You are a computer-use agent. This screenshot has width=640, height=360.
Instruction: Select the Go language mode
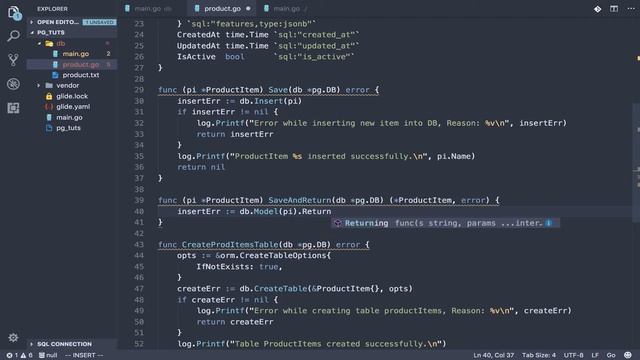point(611,355)
